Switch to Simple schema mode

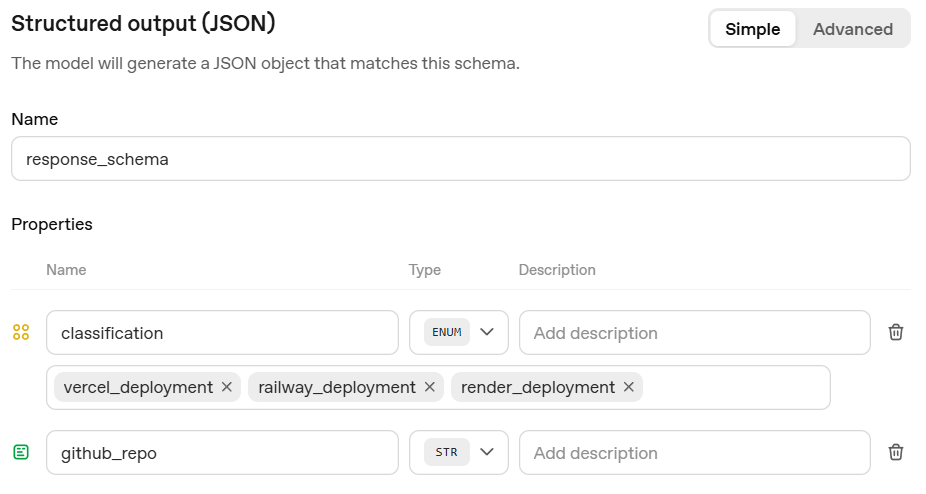pyautogui.click(x=752, y=29)
